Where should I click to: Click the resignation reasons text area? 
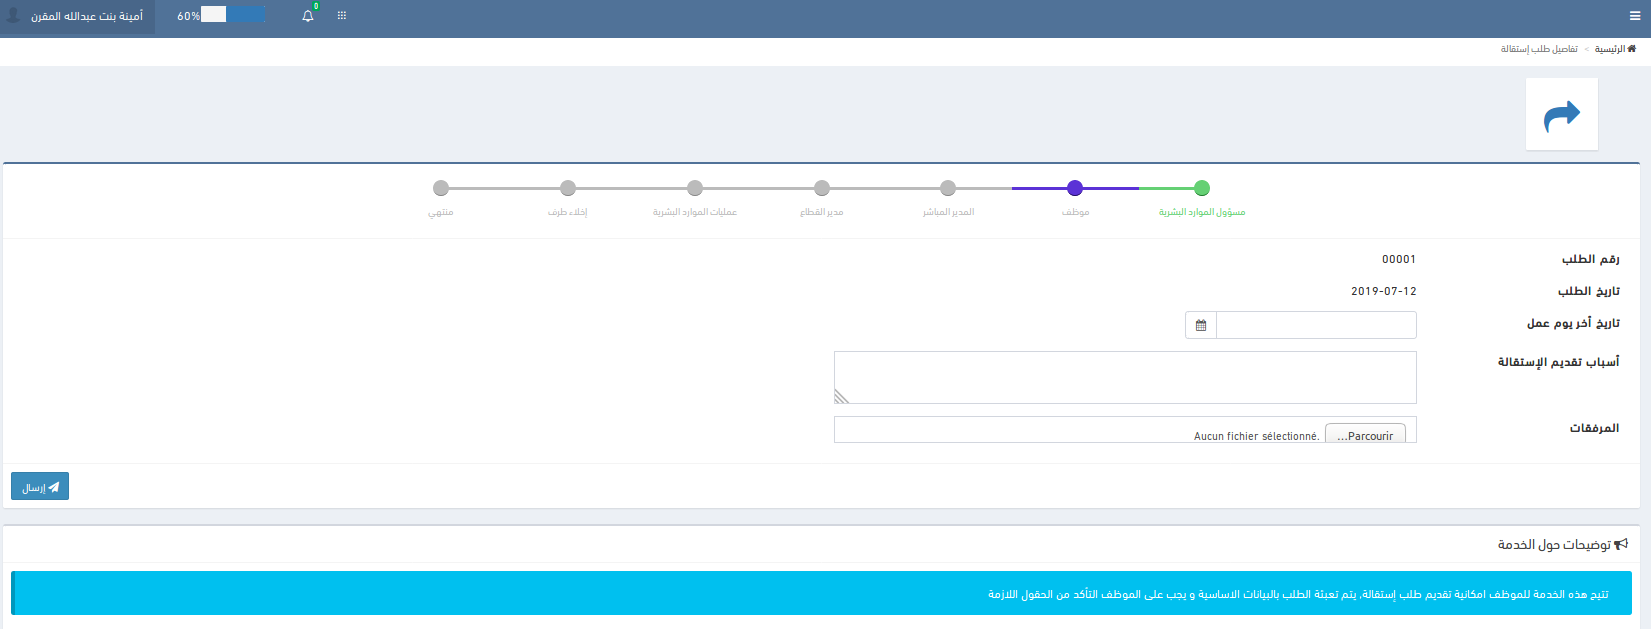(x=1125, y=377)
